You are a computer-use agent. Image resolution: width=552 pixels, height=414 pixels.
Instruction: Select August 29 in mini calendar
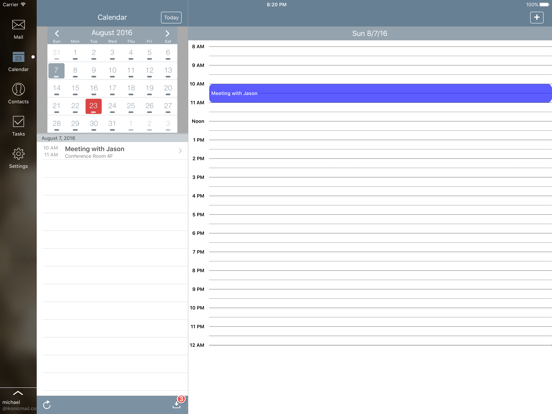(x=75, y=124)
